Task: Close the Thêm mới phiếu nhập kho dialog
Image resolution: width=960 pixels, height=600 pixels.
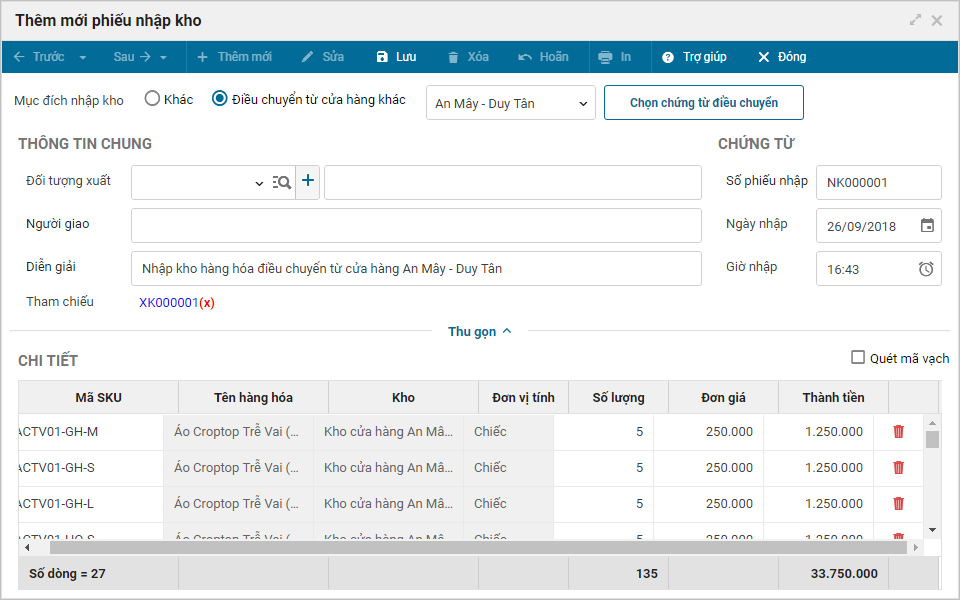Action: (x=937, y=20)
